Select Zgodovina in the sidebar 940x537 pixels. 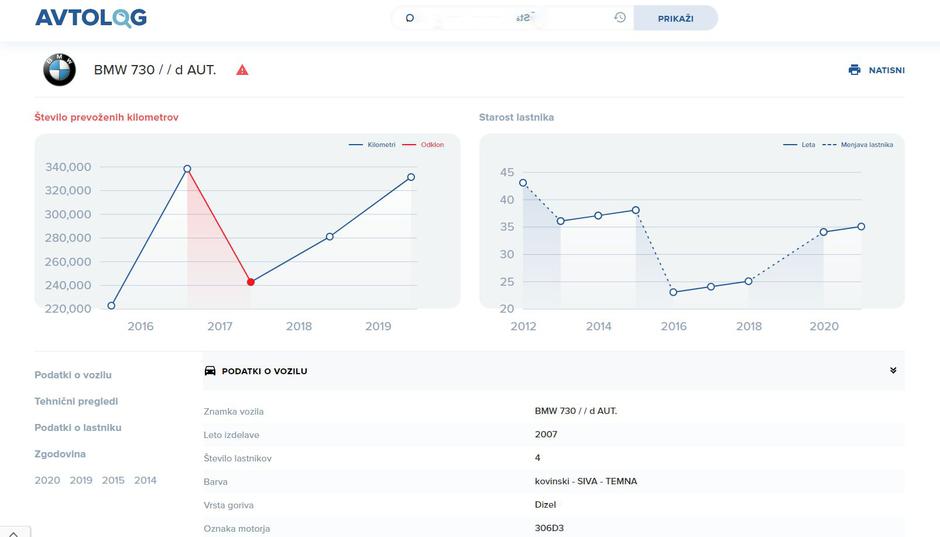[x=60, y=454]
